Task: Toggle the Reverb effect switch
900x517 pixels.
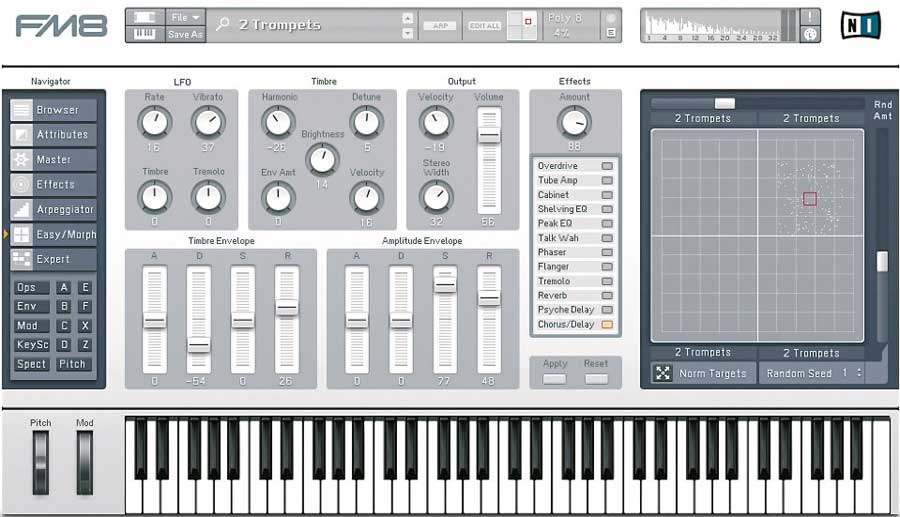Action: tap(607, 296)
